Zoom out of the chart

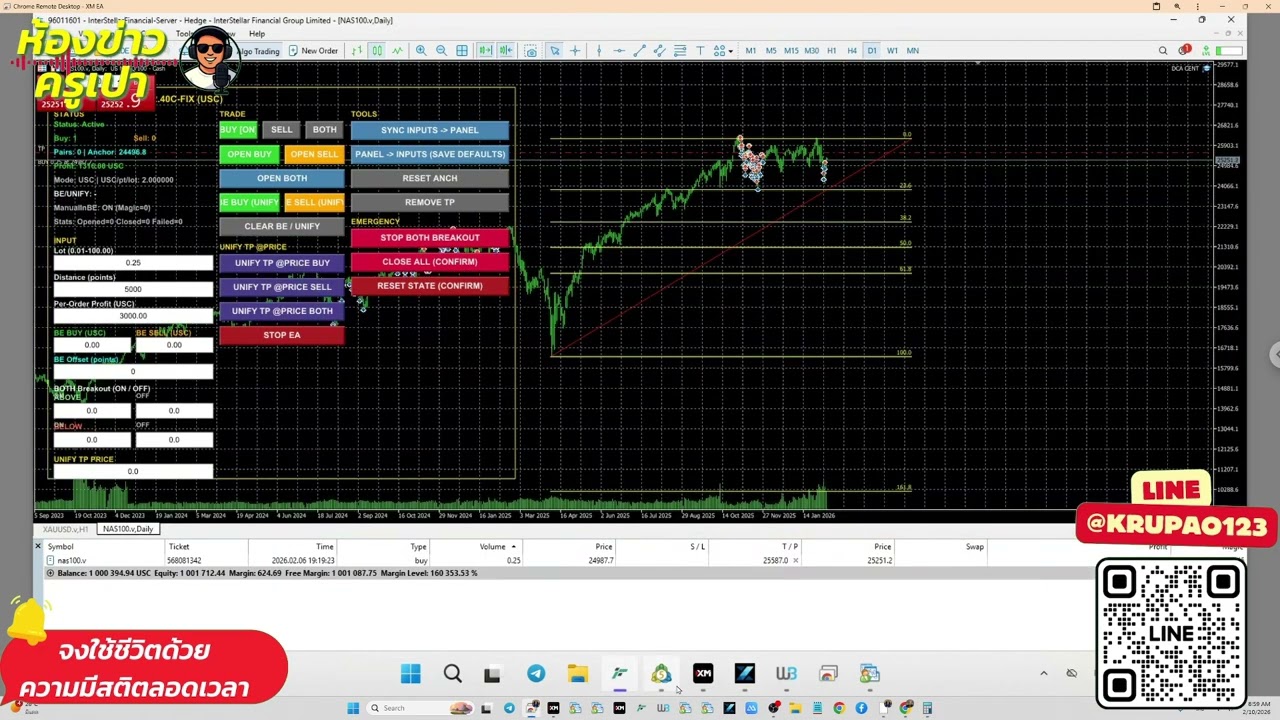pos(441,51)
